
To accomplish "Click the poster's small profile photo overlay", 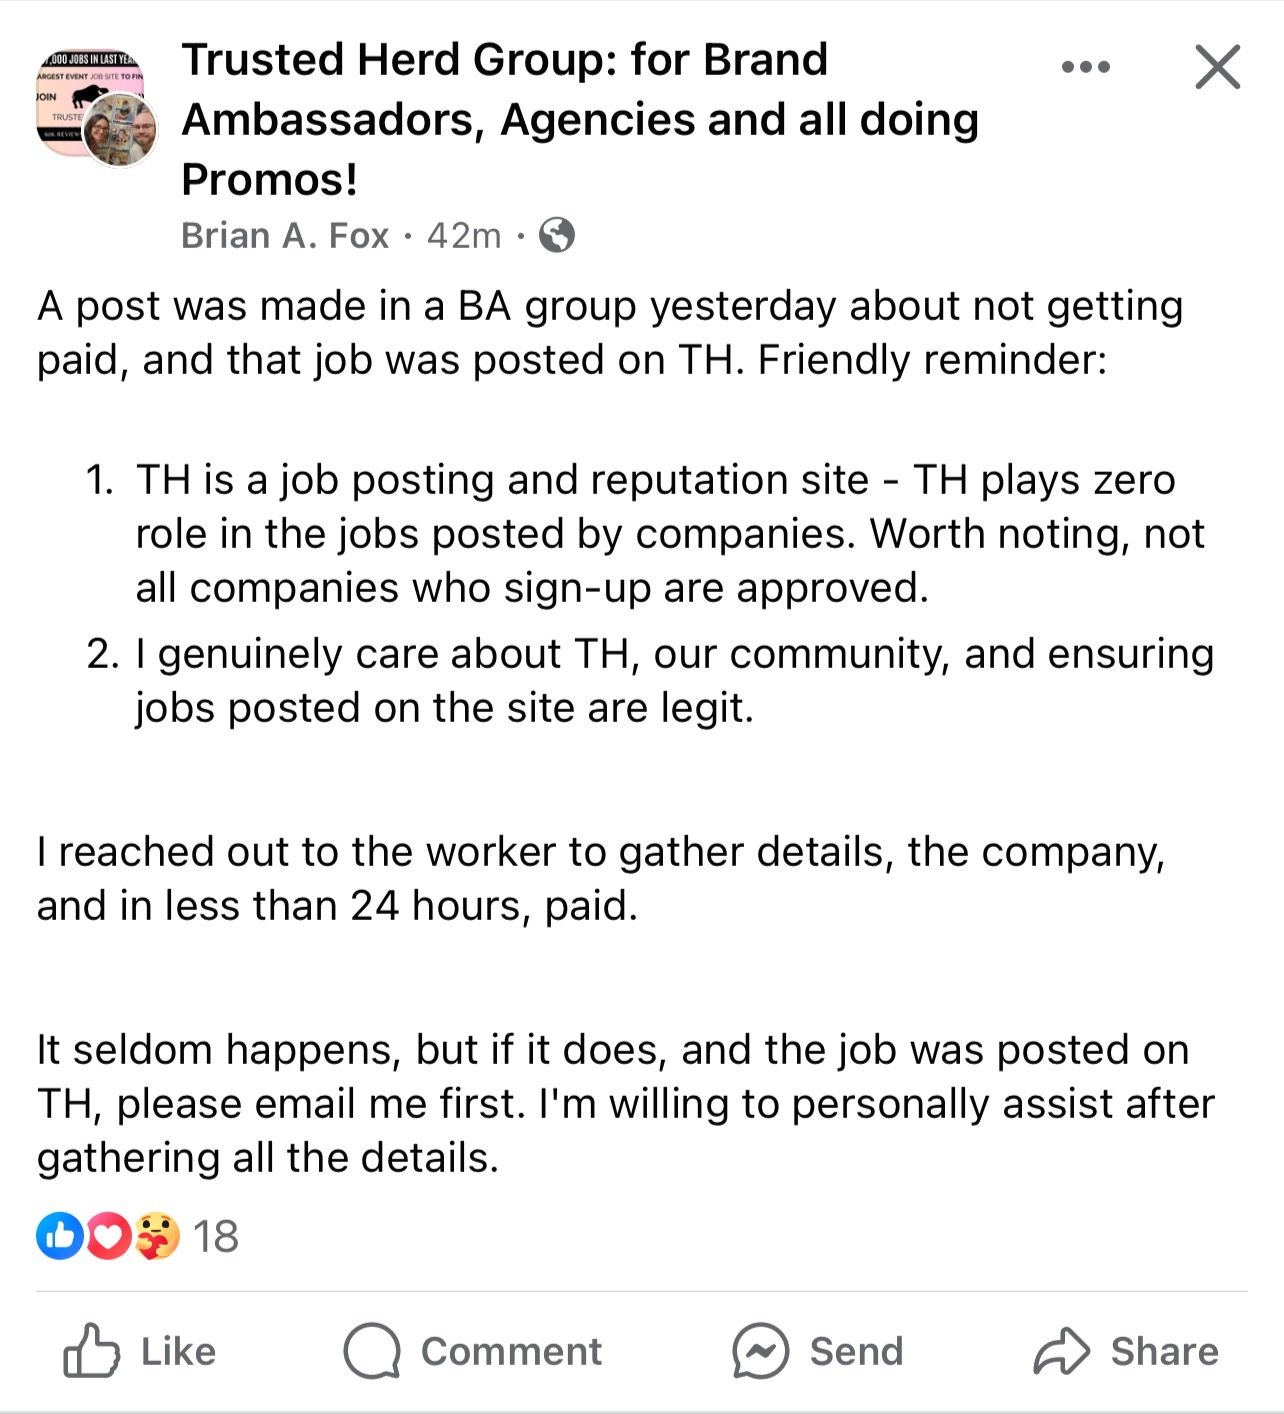I will tap(121, 130).
